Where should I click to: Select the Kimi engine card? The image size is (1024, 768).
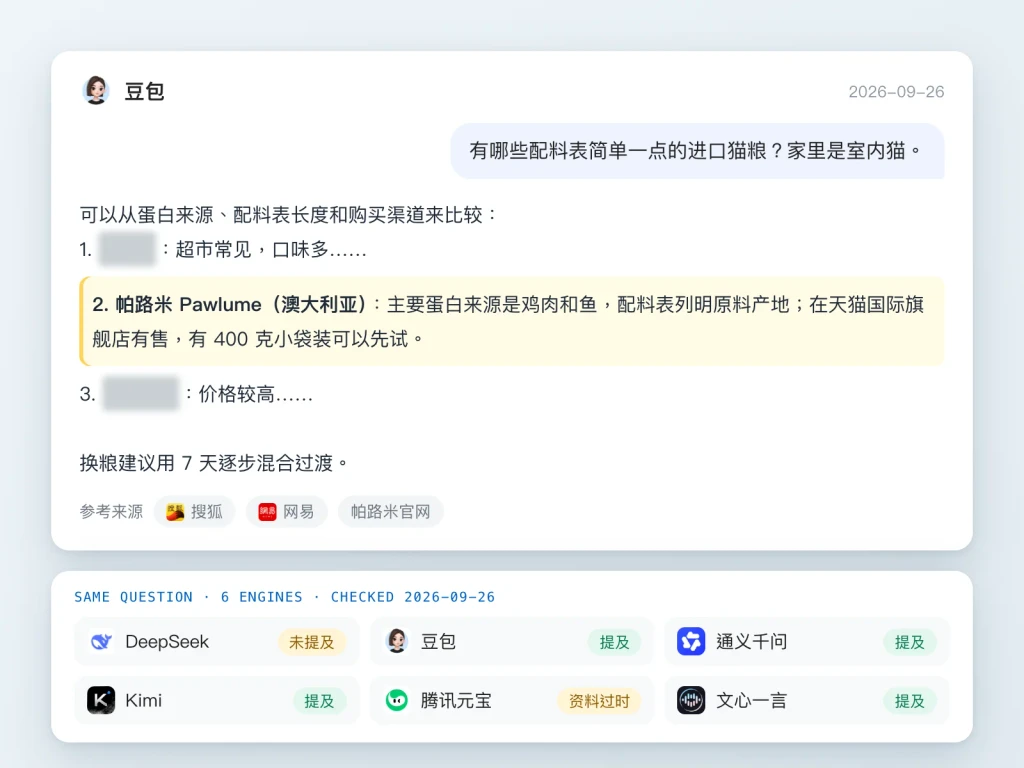point(216,701)
